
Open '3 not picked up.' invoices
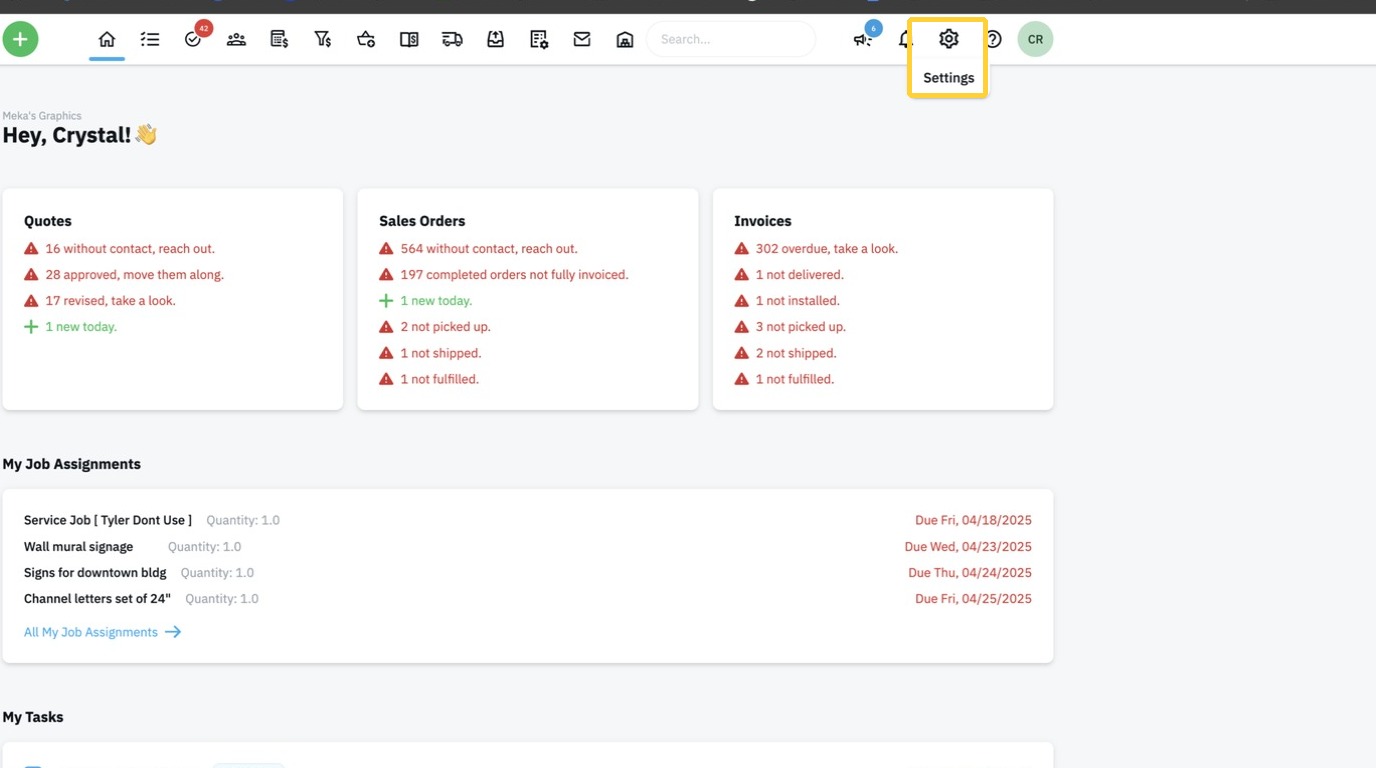801,327
